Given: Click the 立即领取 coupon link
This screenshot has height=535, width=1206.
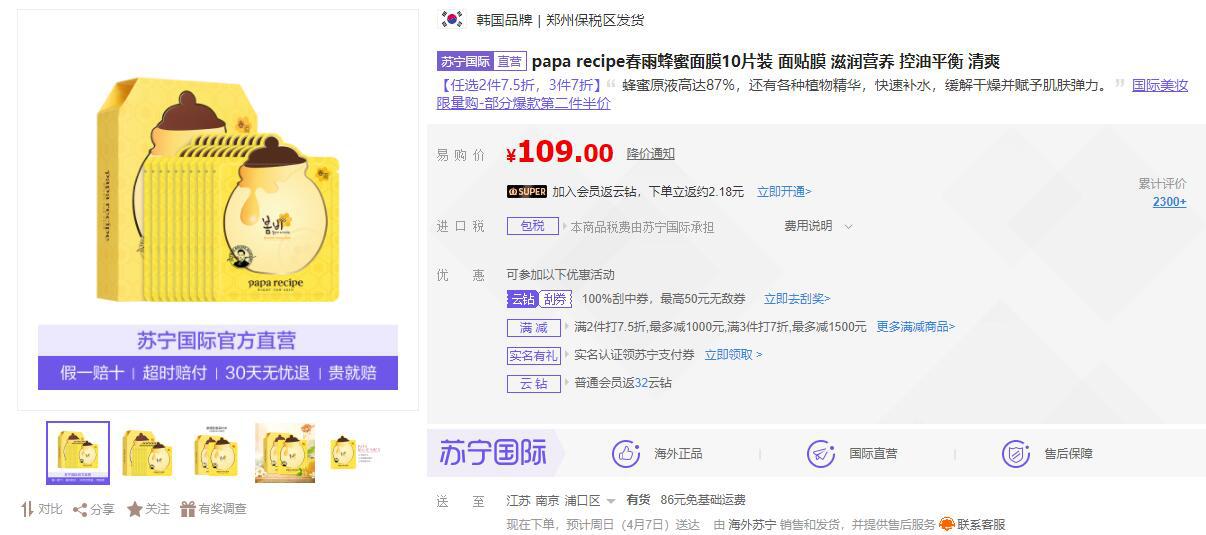Looking at the screenshot, I should (733, 355).
